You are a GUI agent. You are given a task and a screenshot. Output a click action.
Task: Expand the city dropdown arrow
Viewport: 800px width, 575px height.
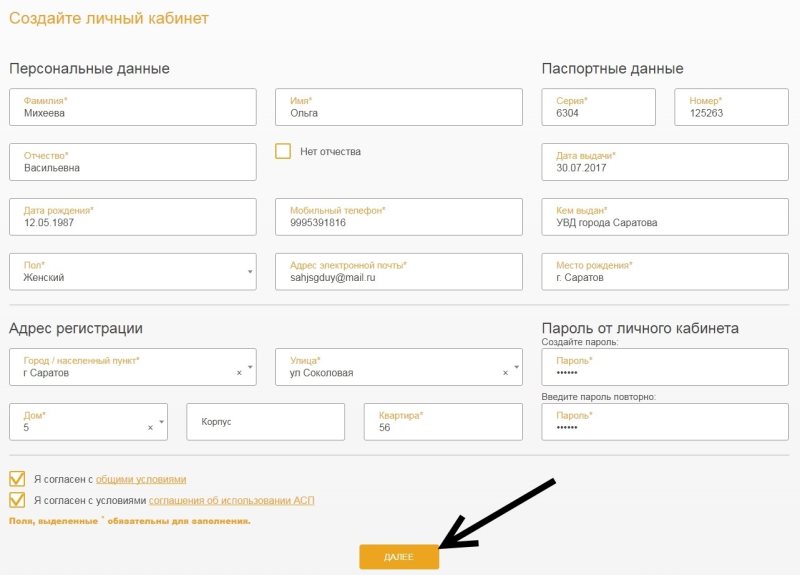249,367
